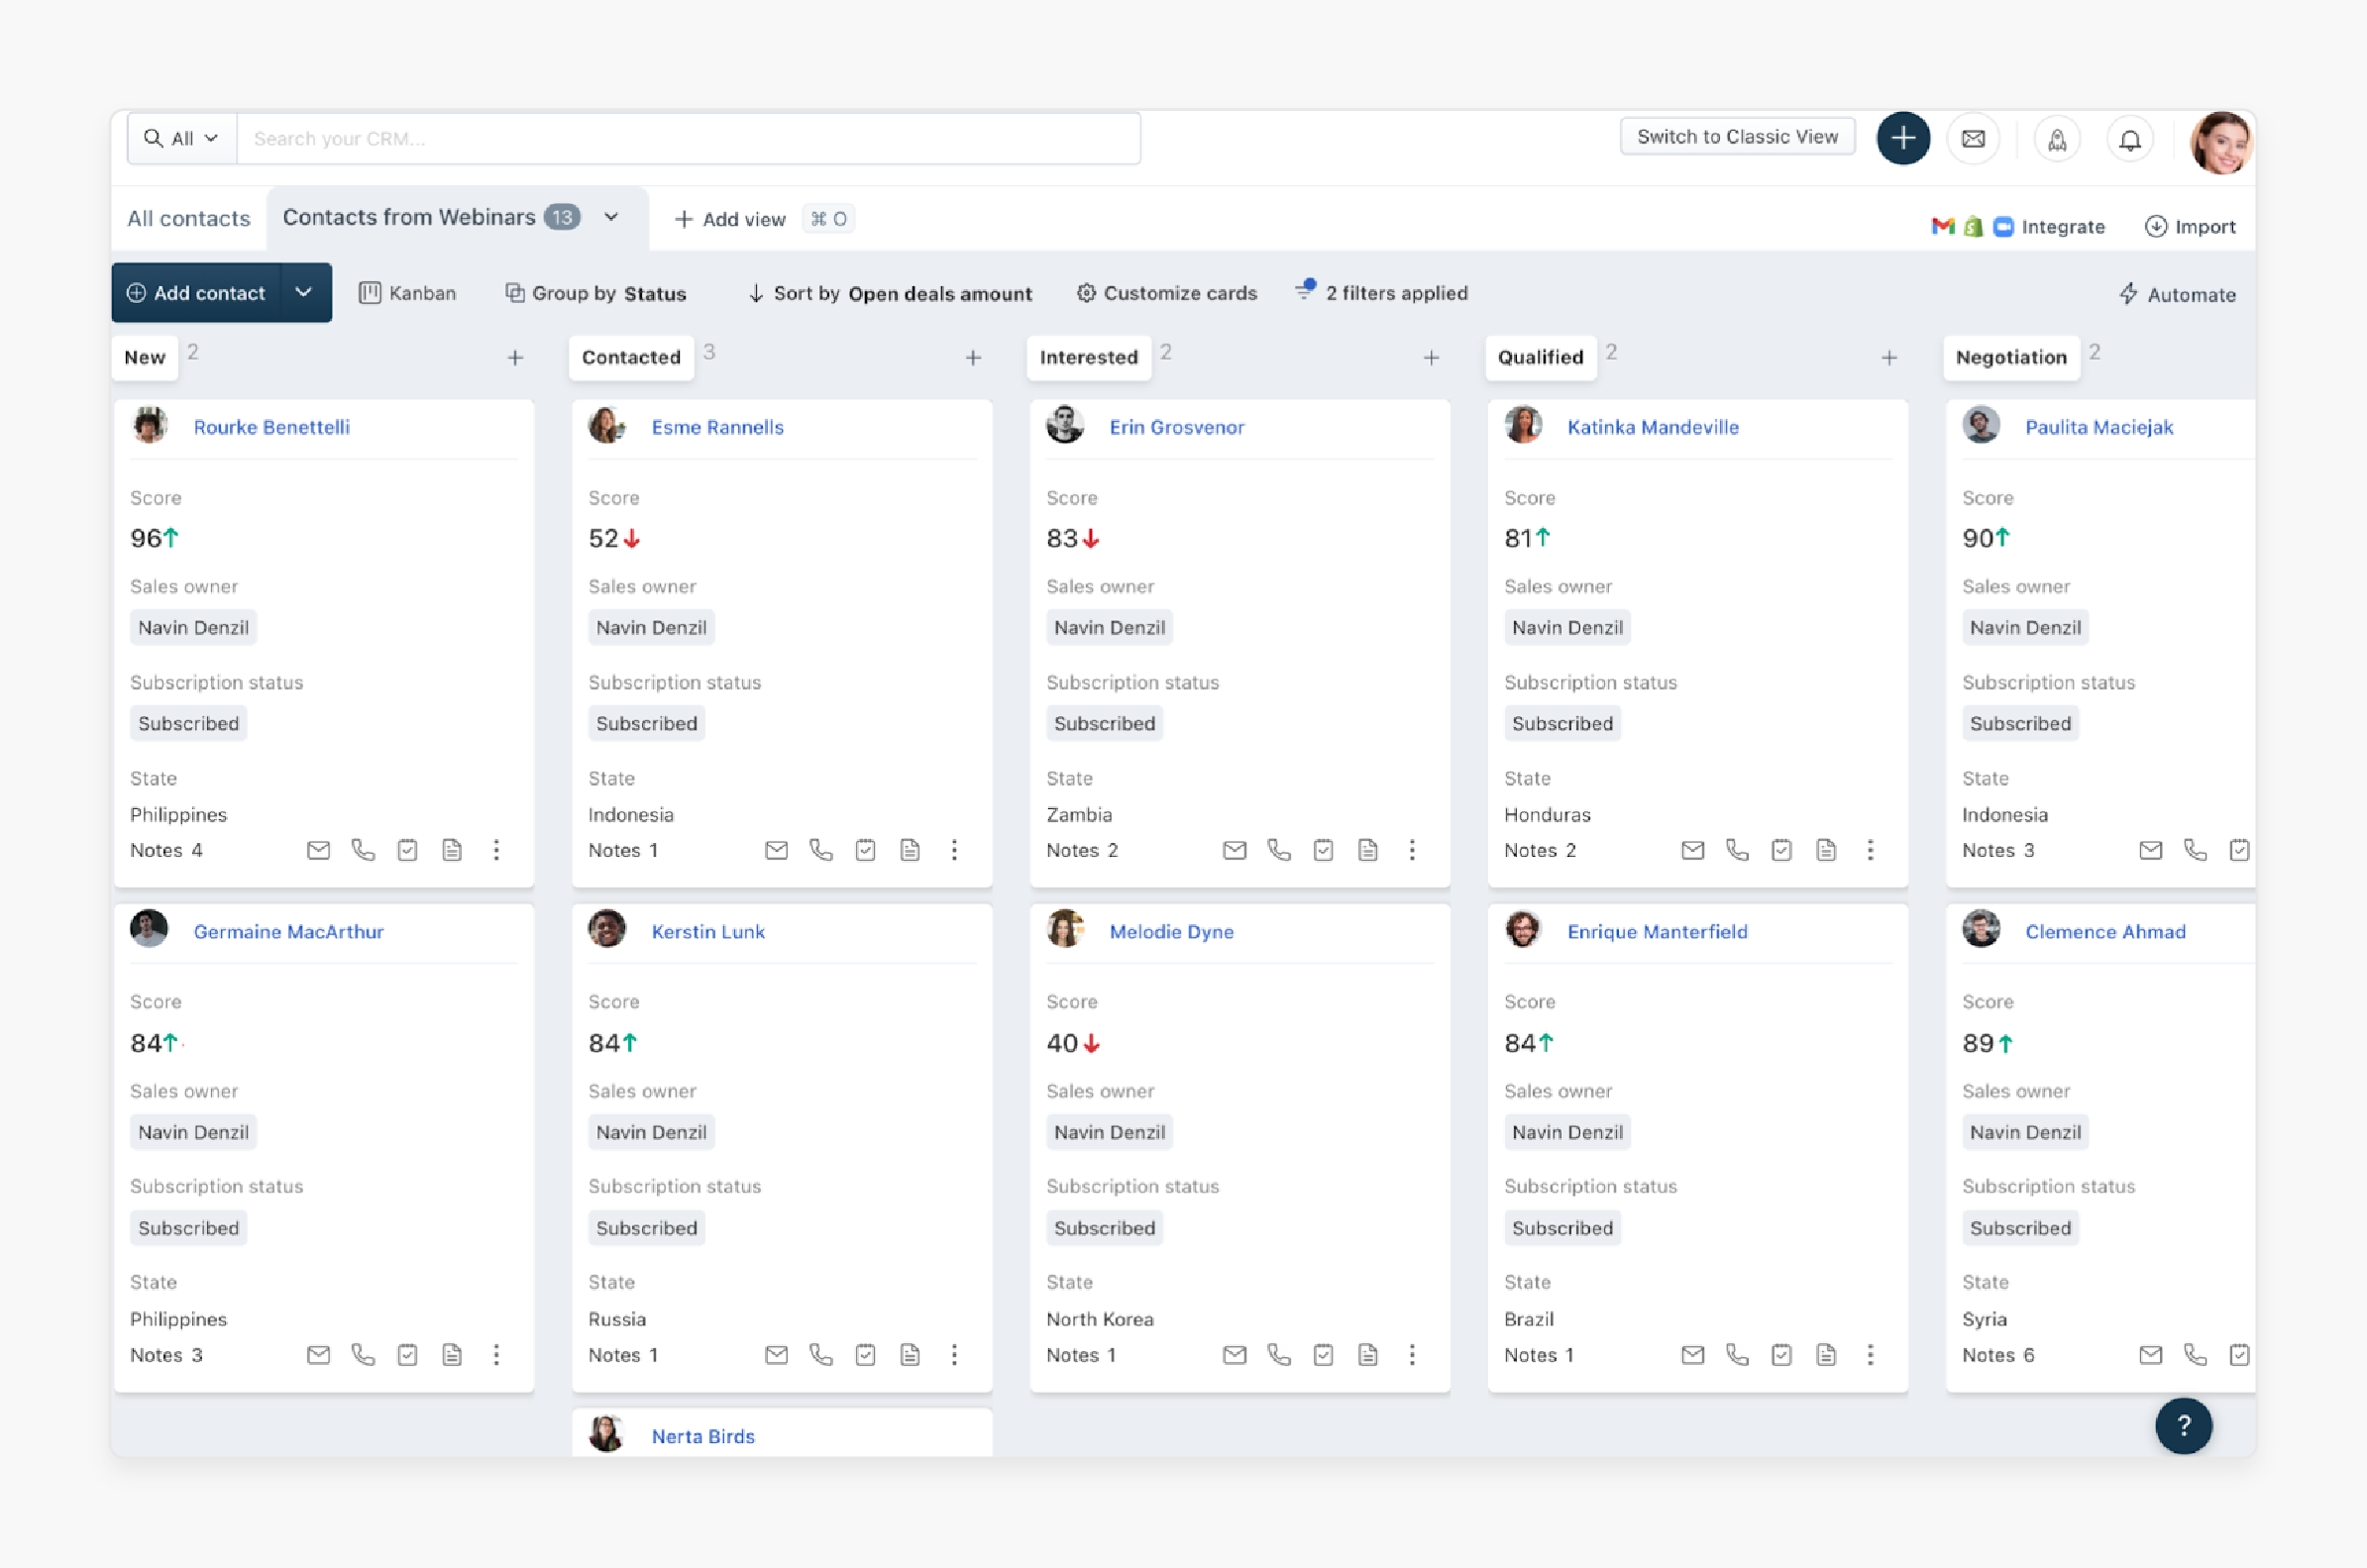Add task for Rourke Benettelli card
Viewport: 2367px width, 1568px height.
point(407,850)
